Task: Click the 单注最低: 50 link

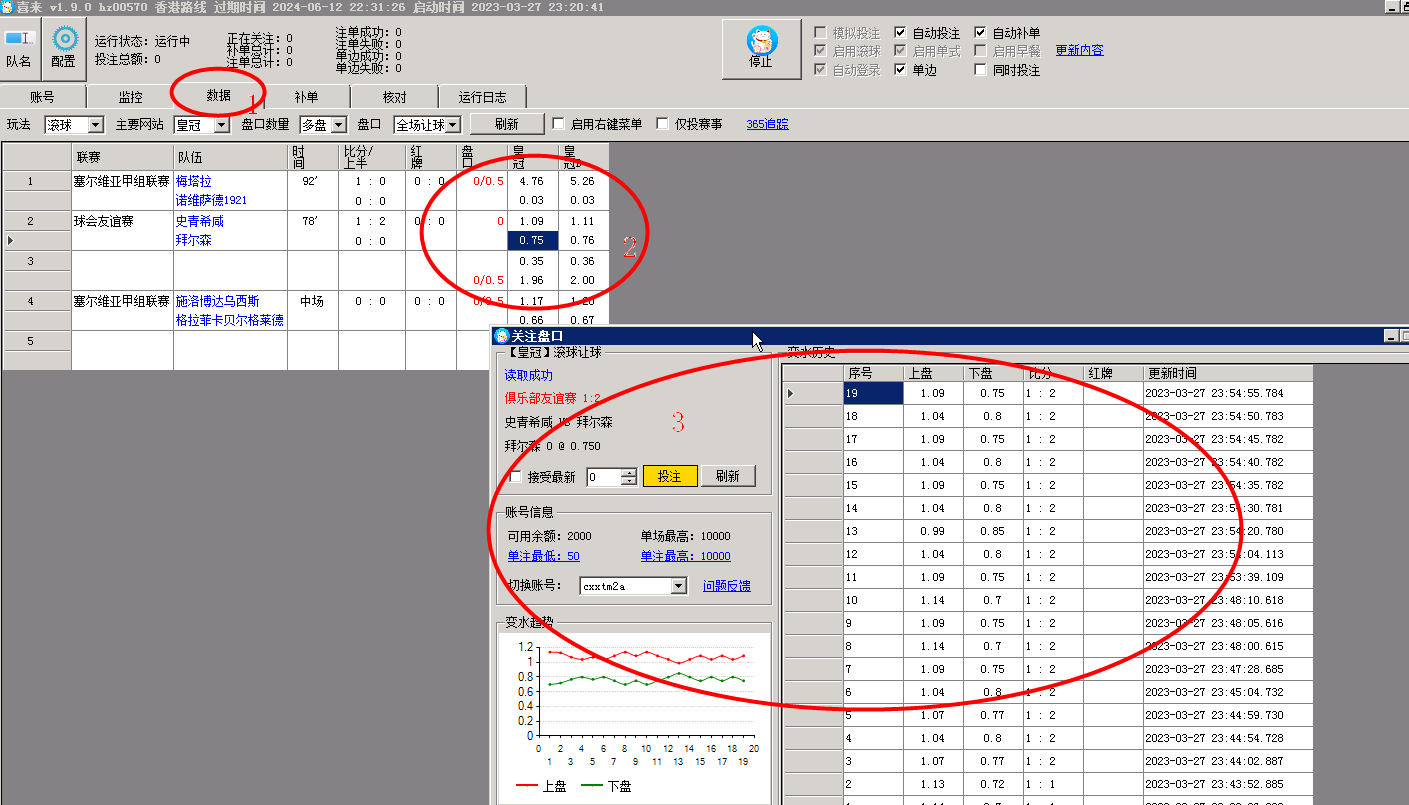Action: [543, 556]
